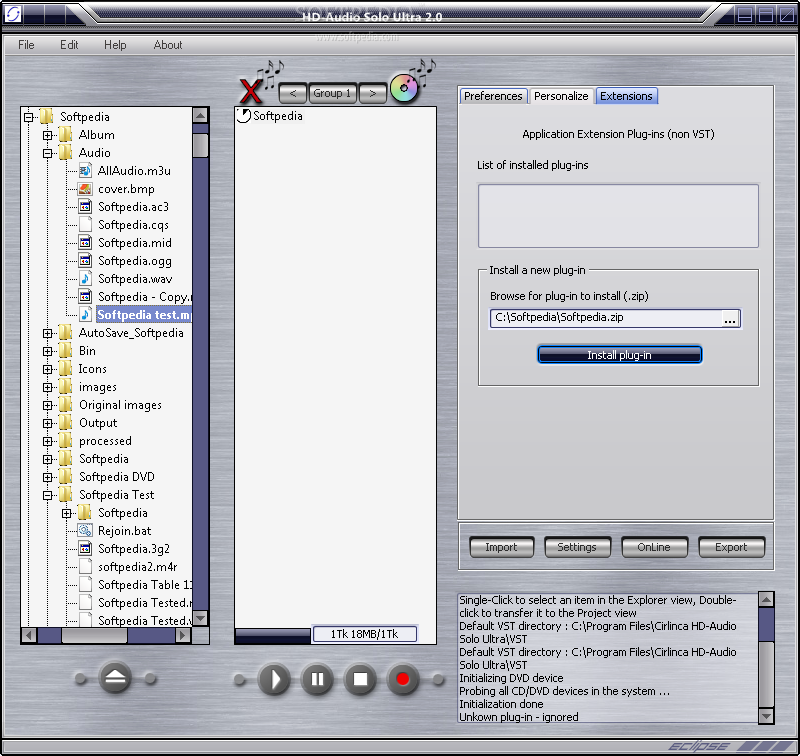Go to the previous group with the < button
The height and width of the screenshot is (756, 800).
pos(293,93)
